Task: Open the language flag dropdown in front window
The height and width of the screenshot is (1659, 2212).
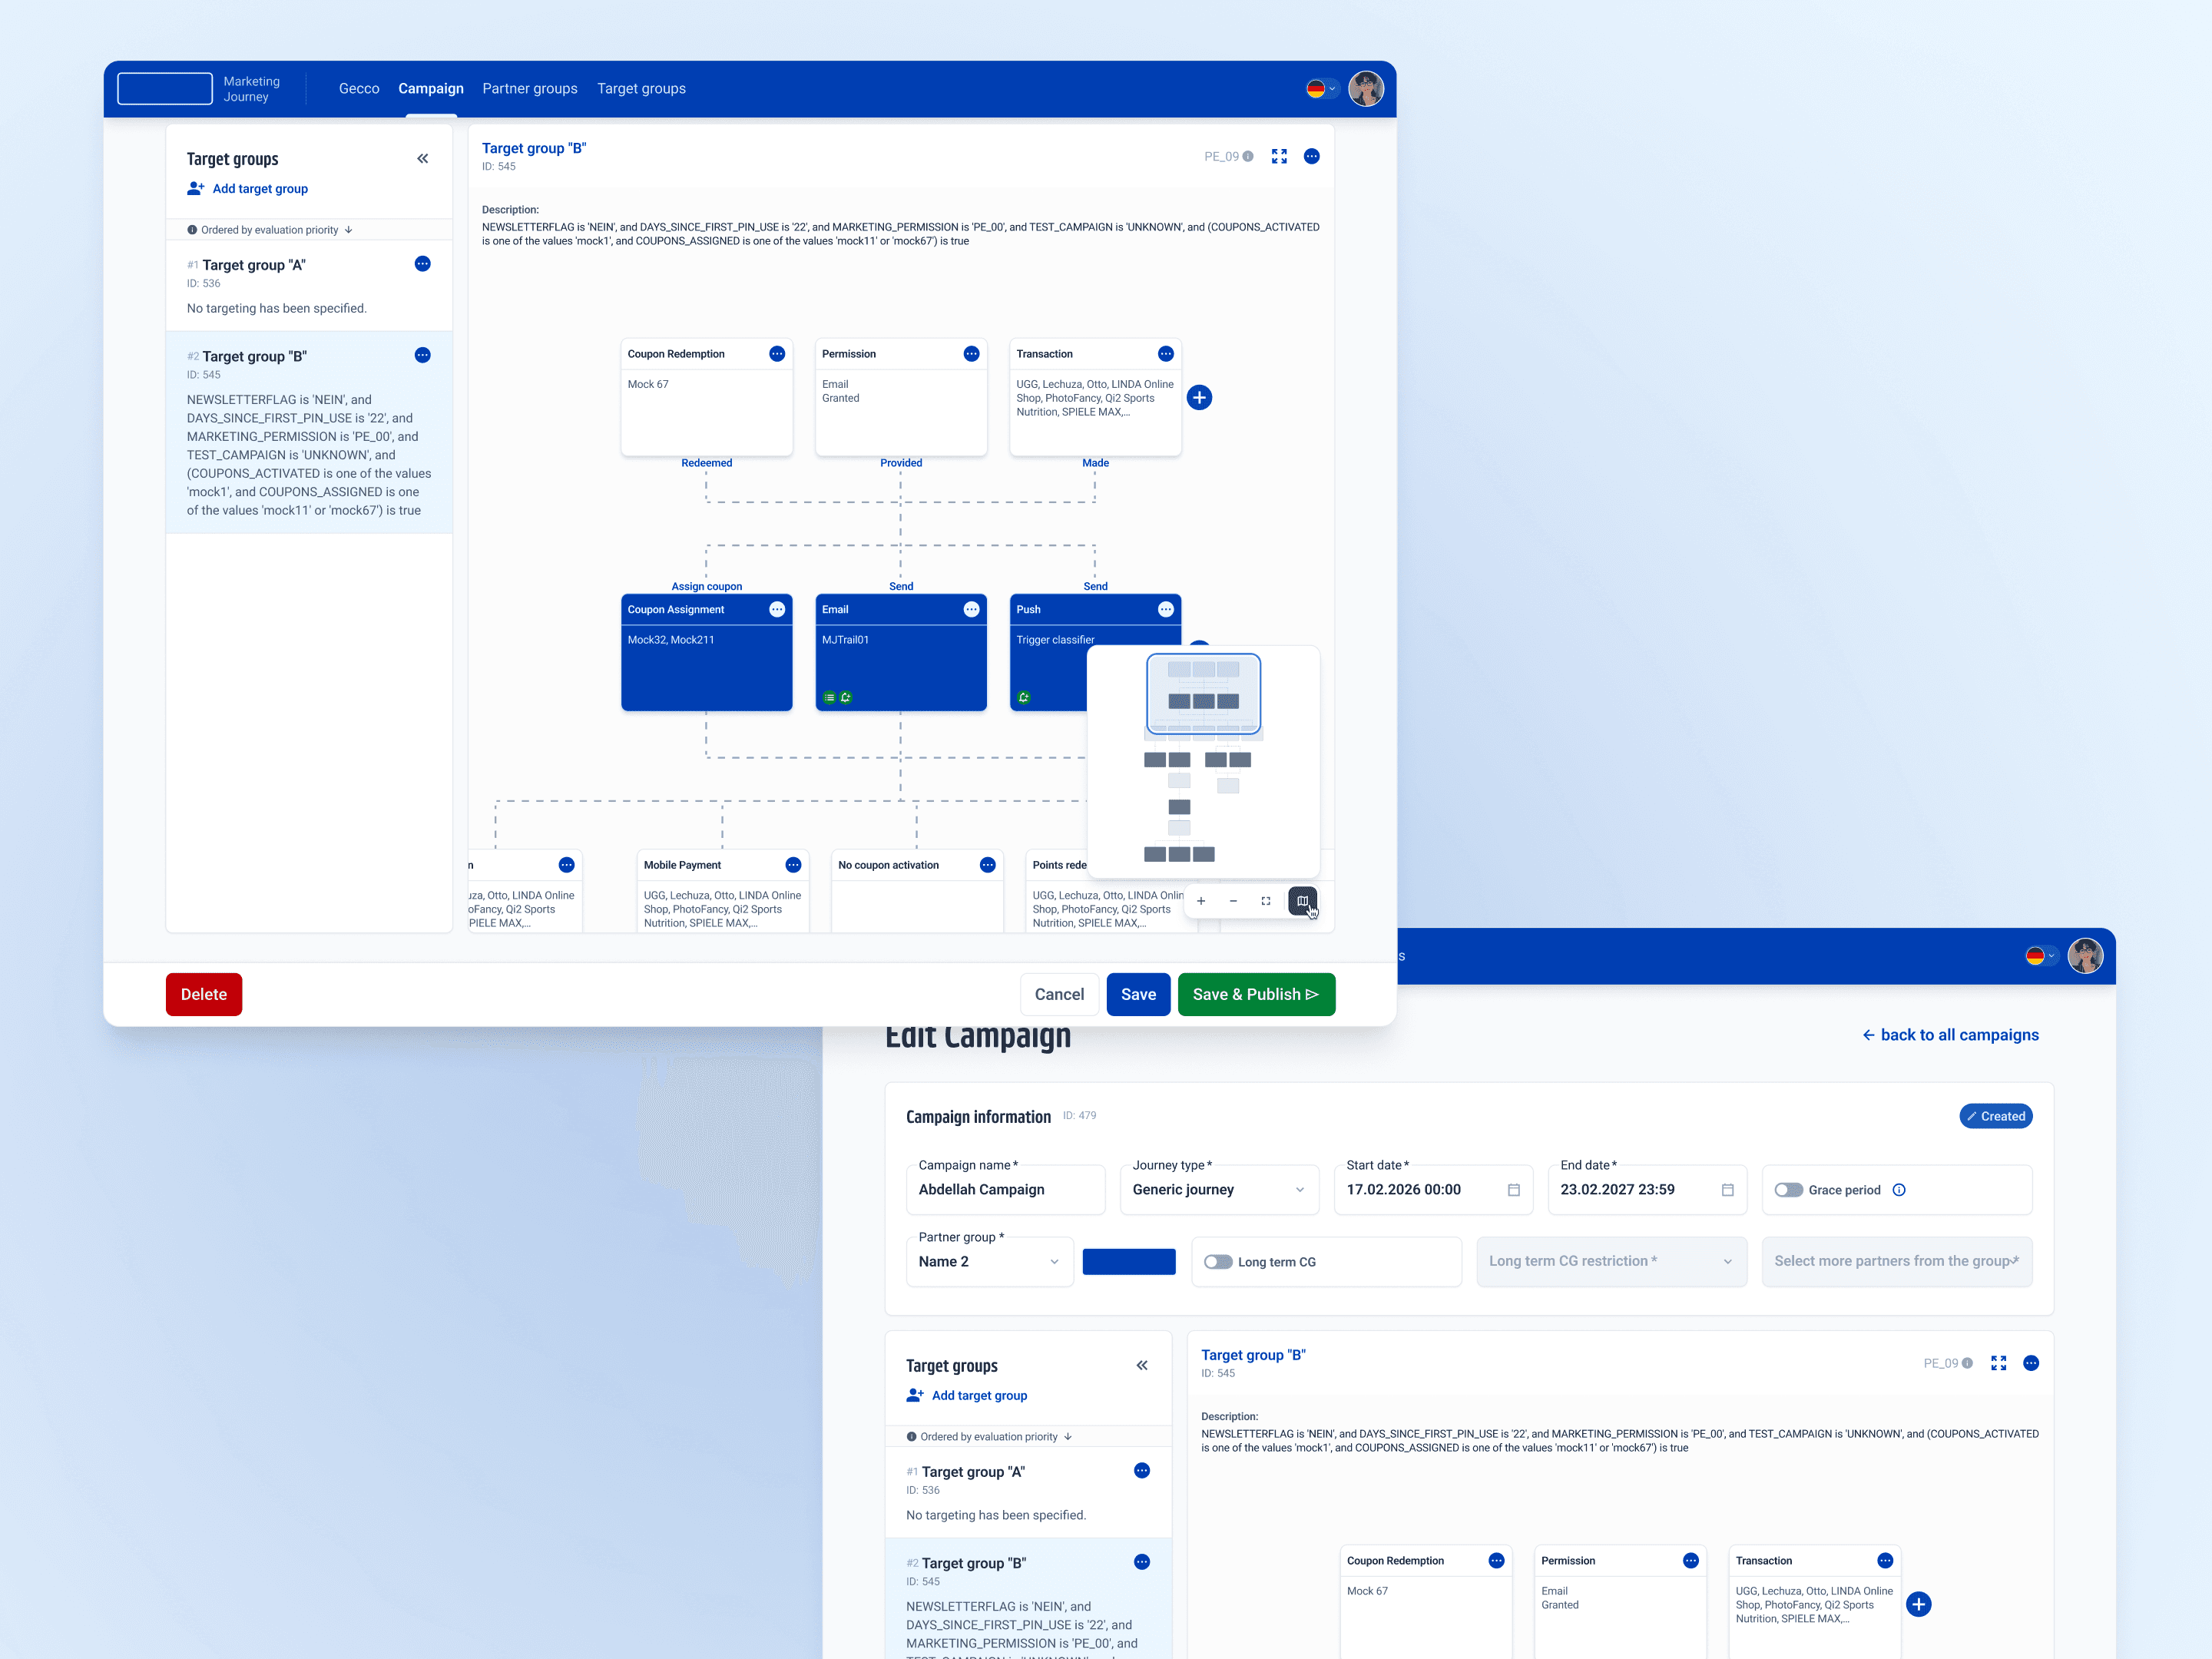Action: [1321, 88]
